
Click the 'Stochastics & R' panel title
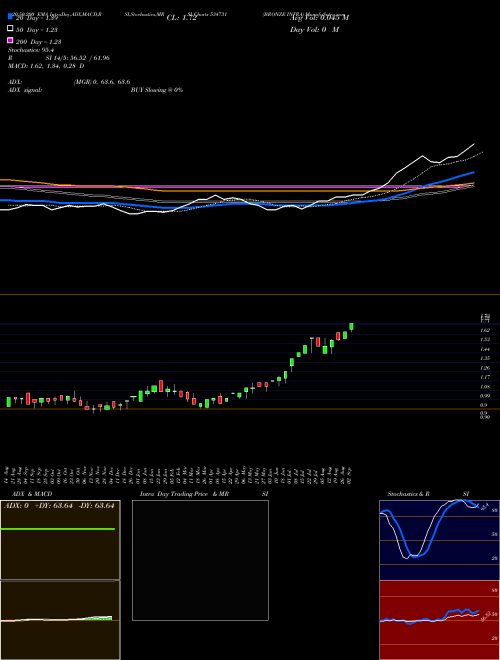(408, 494)
